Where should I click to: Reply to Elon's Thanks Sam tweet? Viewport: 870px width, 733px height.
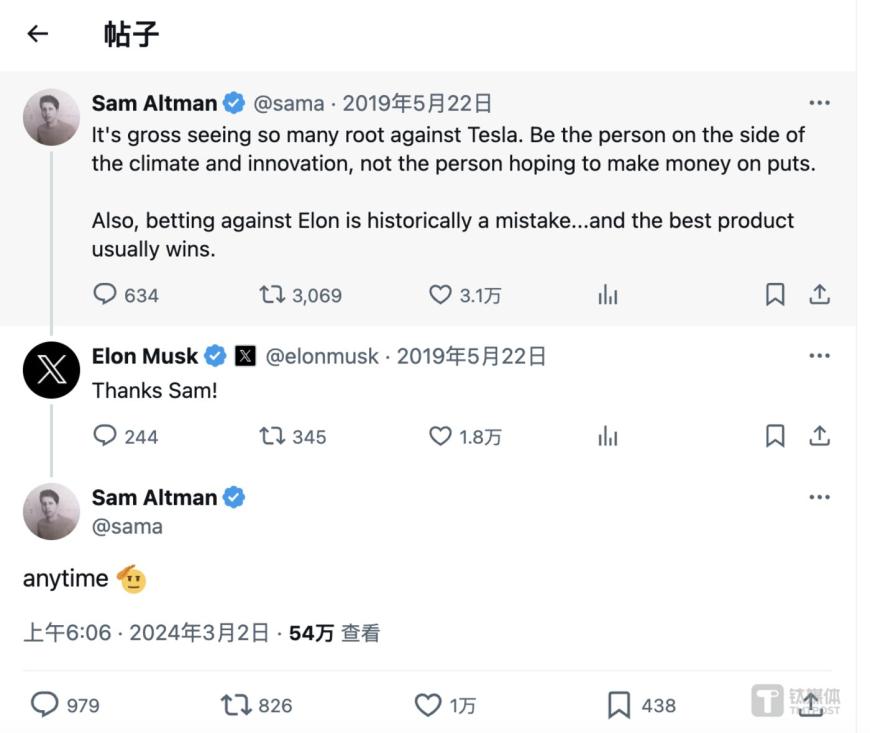(104, 436)
